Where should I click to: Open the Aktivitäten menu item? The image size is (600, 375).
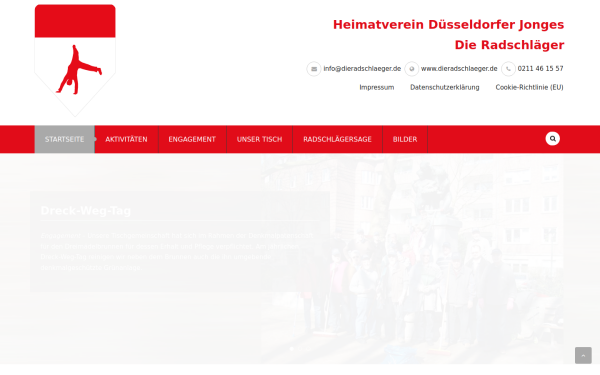click(126, 139)
